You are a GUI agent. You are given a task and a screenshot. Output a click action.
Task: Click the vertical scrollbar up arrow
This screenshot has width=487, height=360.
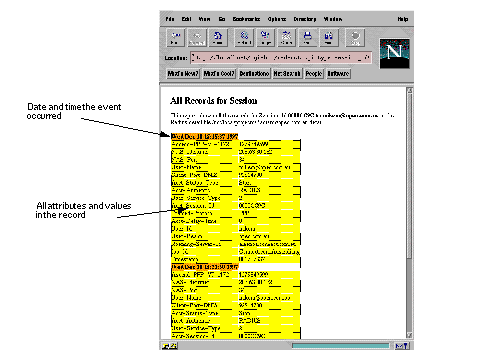[410, 90]
